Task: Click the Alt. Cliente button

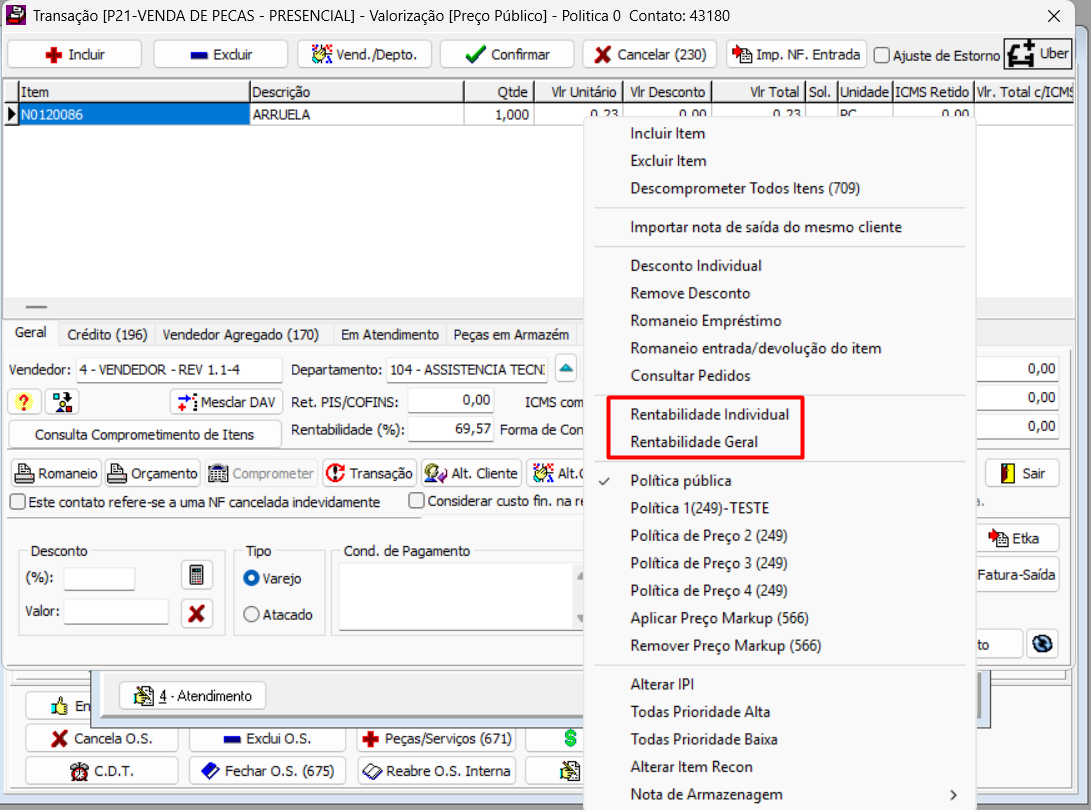Action: click(x=472, y=473)
